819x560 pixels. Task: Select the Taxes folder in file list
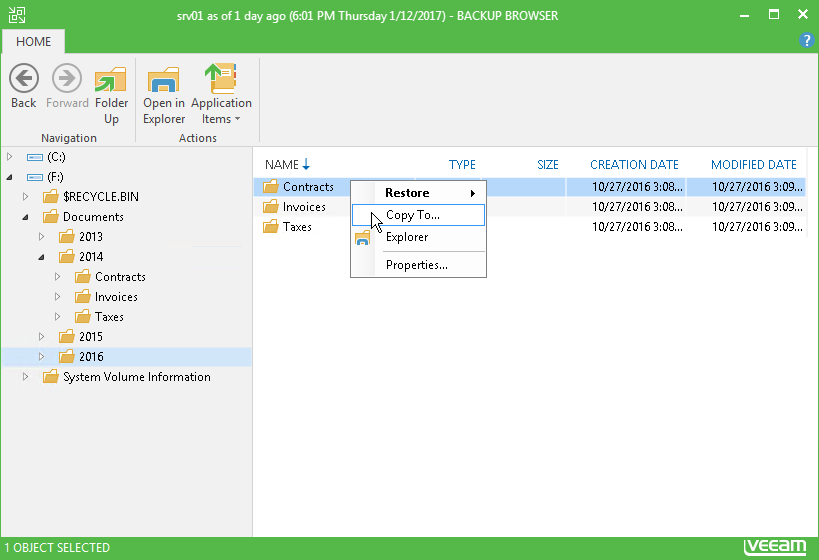tap(297, 227)
